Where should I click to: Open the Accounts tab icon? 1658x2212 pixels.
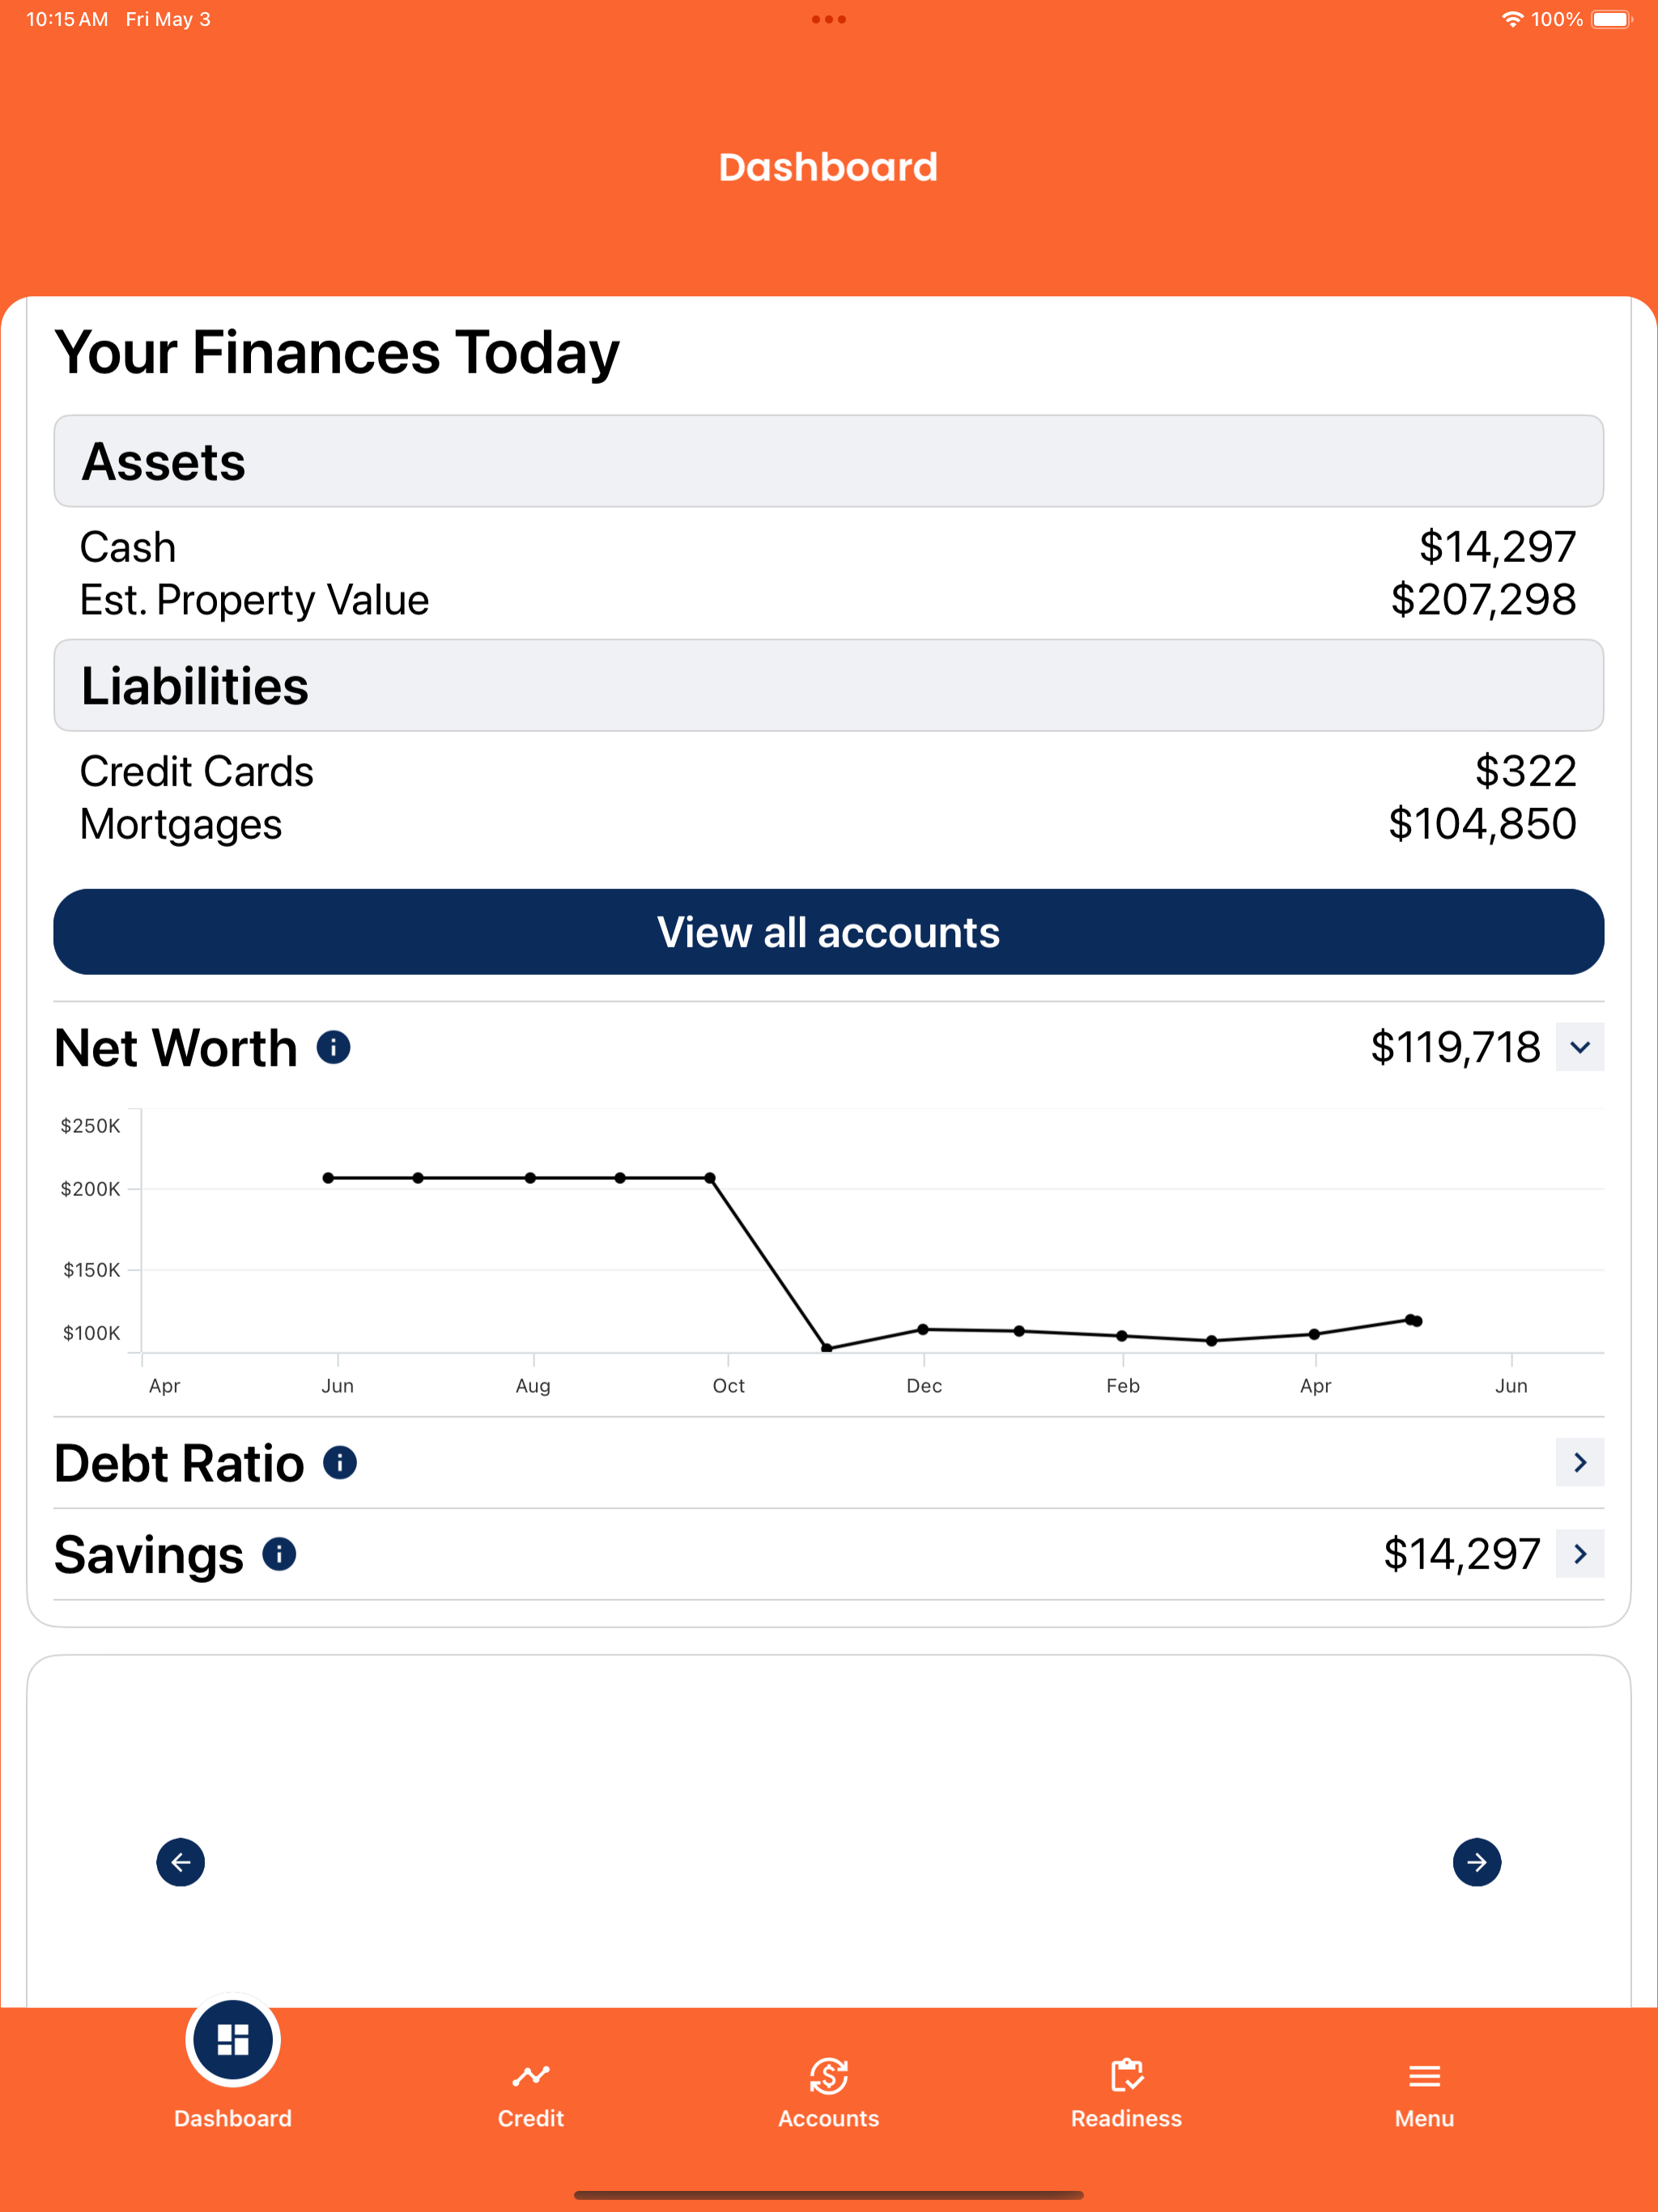829,2076
